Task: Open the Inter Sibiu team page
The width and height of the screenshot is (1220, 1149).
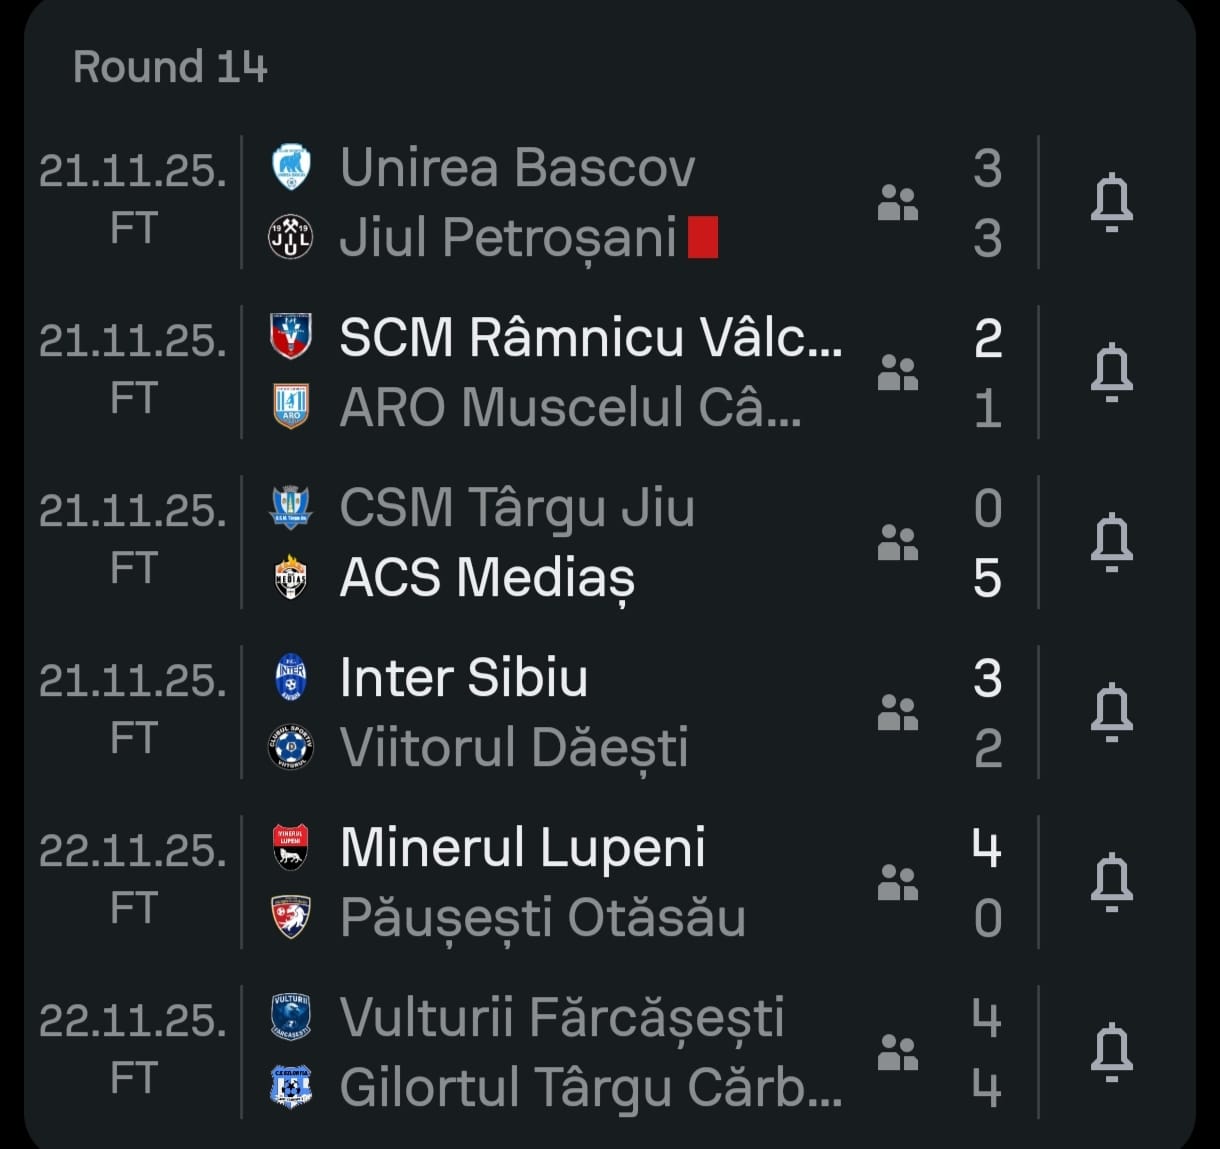Action: pos(463,677)
